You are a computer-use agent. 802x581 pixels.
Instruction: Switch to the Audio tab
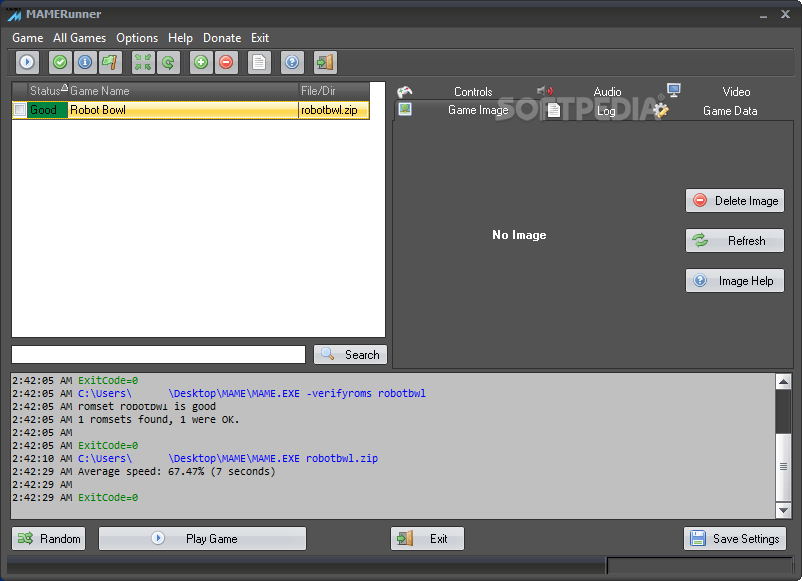pos(607,92)
